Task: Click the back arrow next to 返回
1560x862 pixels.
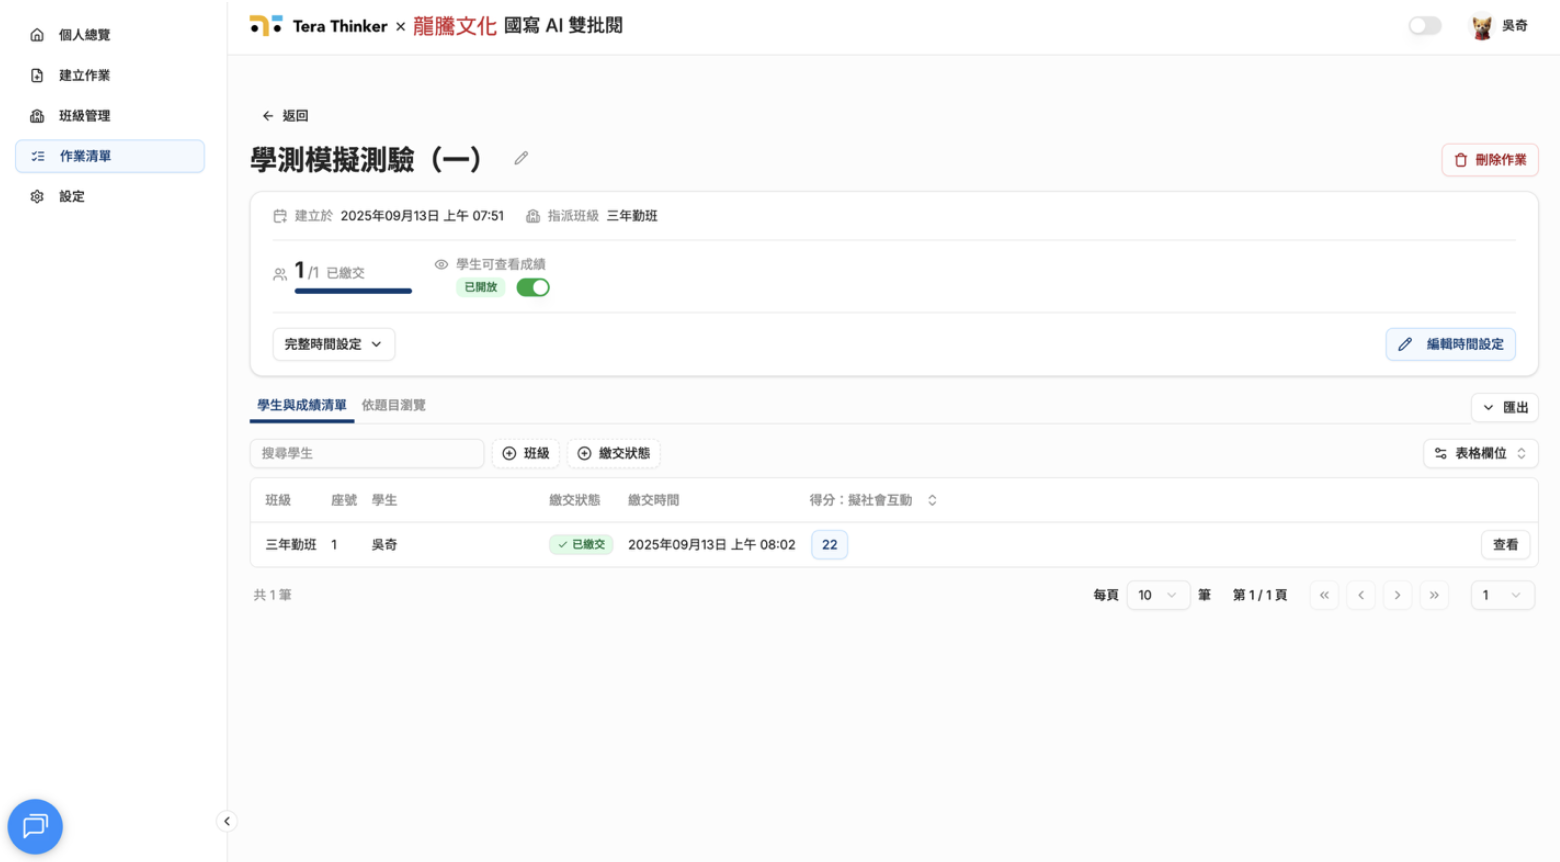Action: (x=268, y=115)
